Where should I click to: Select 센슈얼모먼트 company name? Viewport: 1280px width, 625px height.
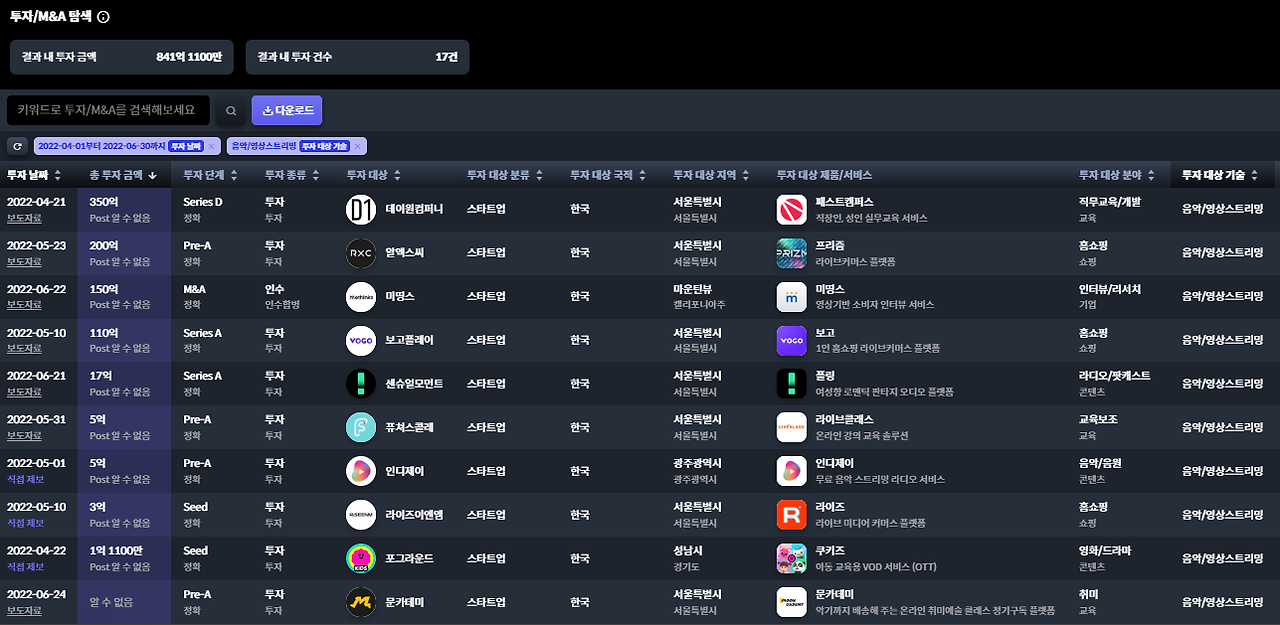point(414,384)
